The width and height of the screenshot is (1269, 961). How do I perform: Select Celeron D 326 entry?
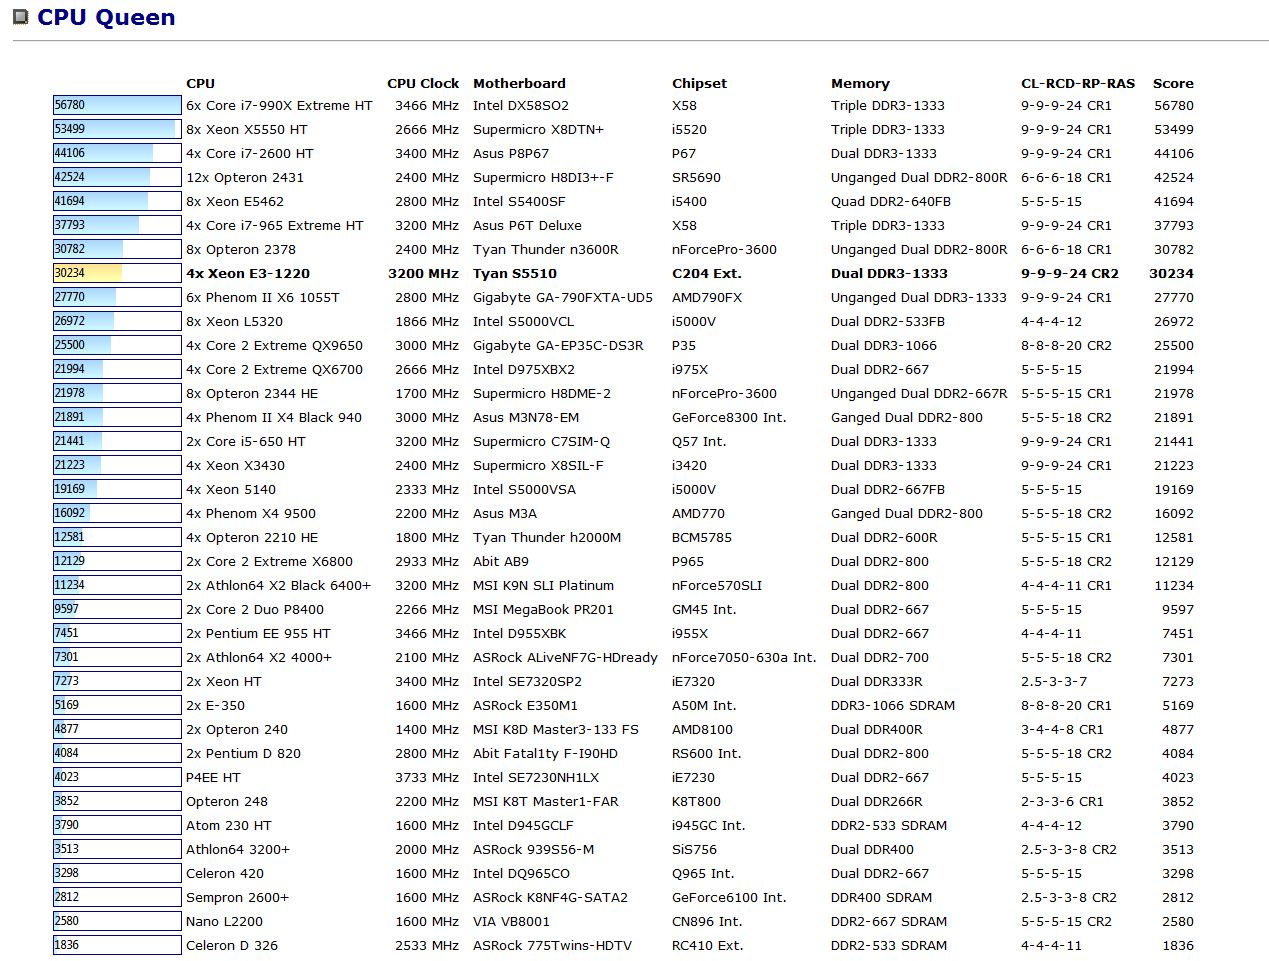(x=232, y=945)
